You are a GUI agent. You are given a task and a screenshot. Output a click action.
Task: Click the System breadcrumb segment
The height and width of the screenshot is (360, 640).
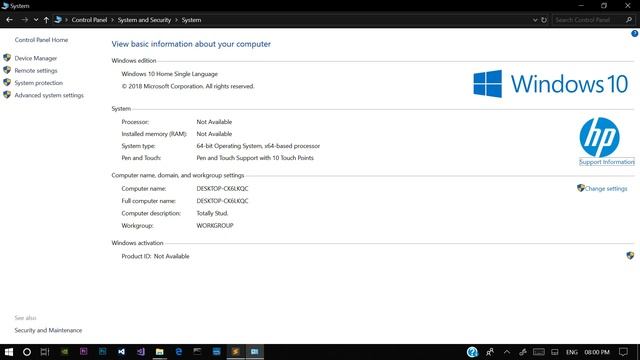[191, 20]
